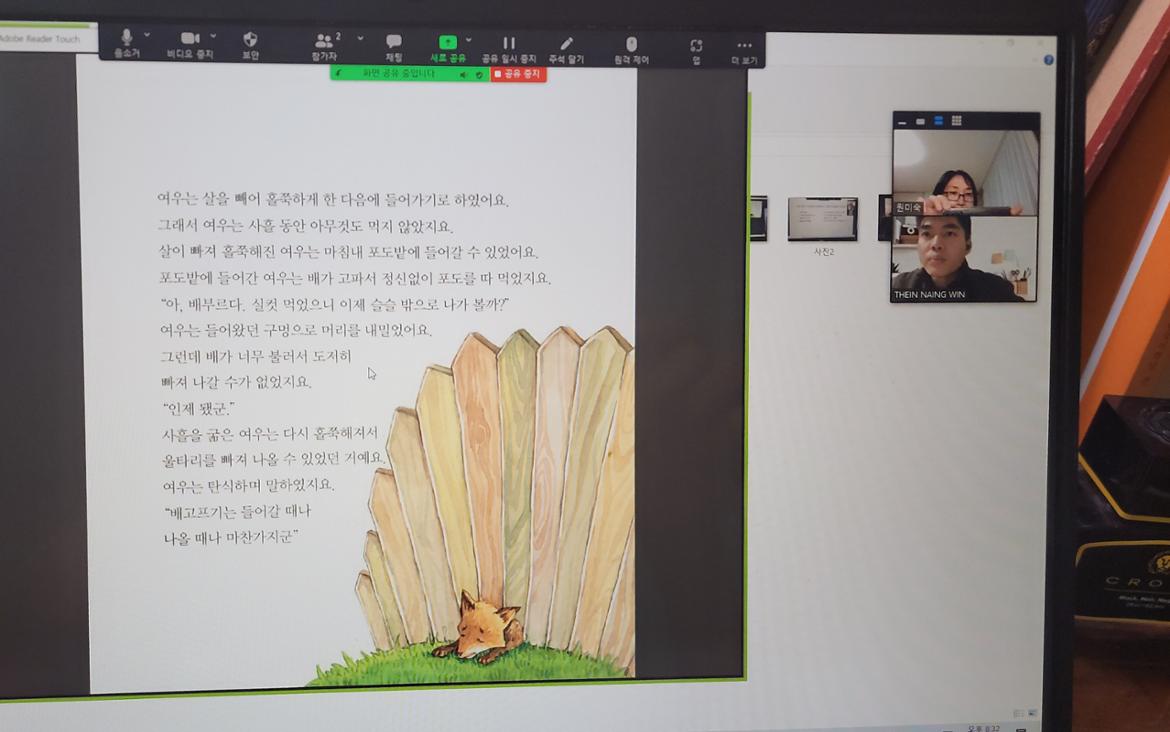Click speaker icon in green sharing bar
The image size is (1170, 732).
463,75
